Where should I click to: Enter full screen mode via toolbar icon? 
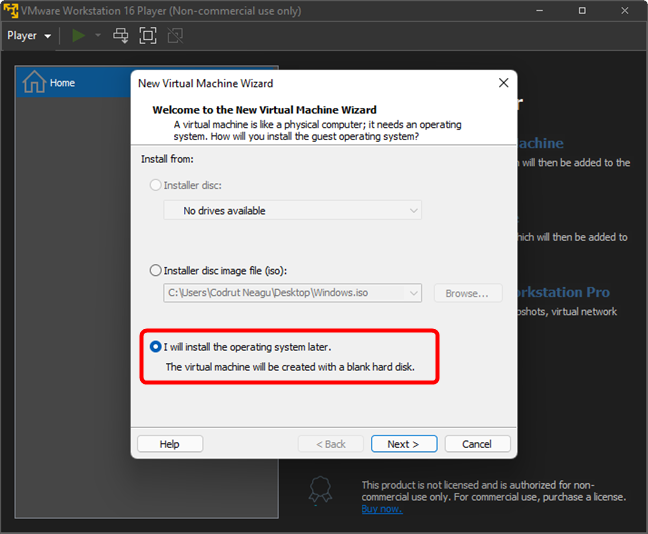pyautogui.click(x=148, y=36)
